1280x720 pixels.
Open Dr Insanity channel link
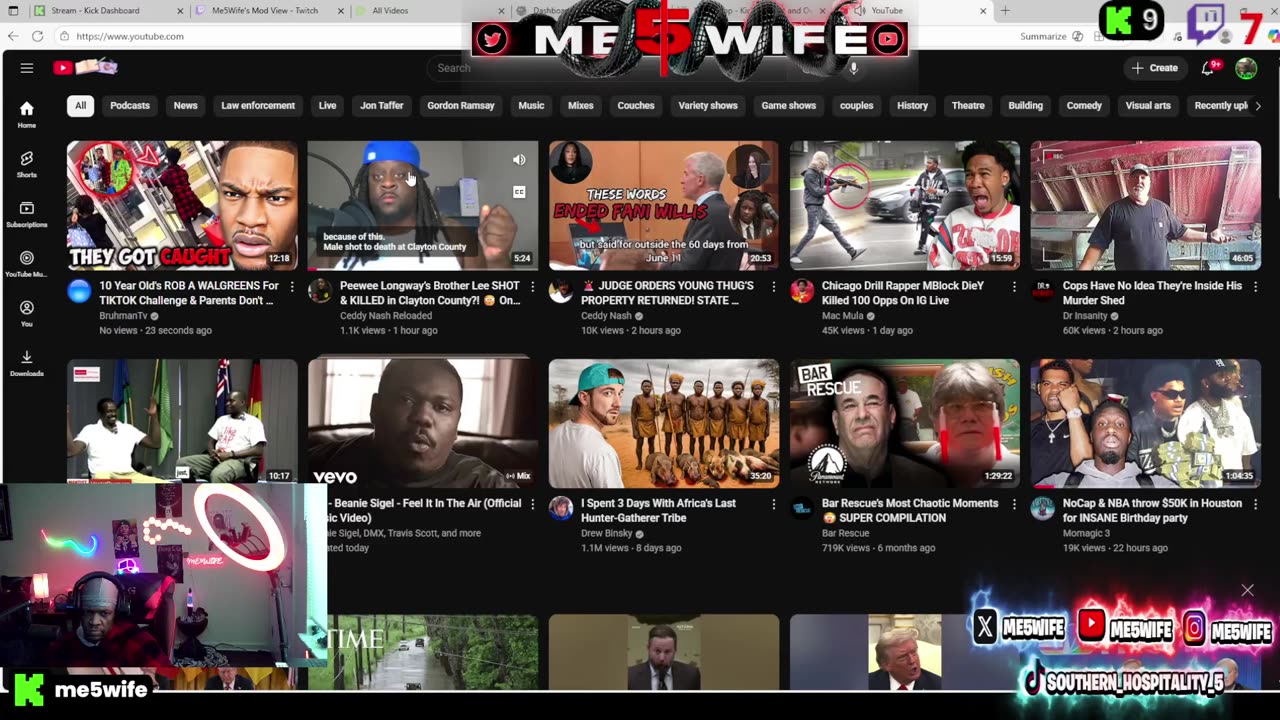click(1085, 316)
